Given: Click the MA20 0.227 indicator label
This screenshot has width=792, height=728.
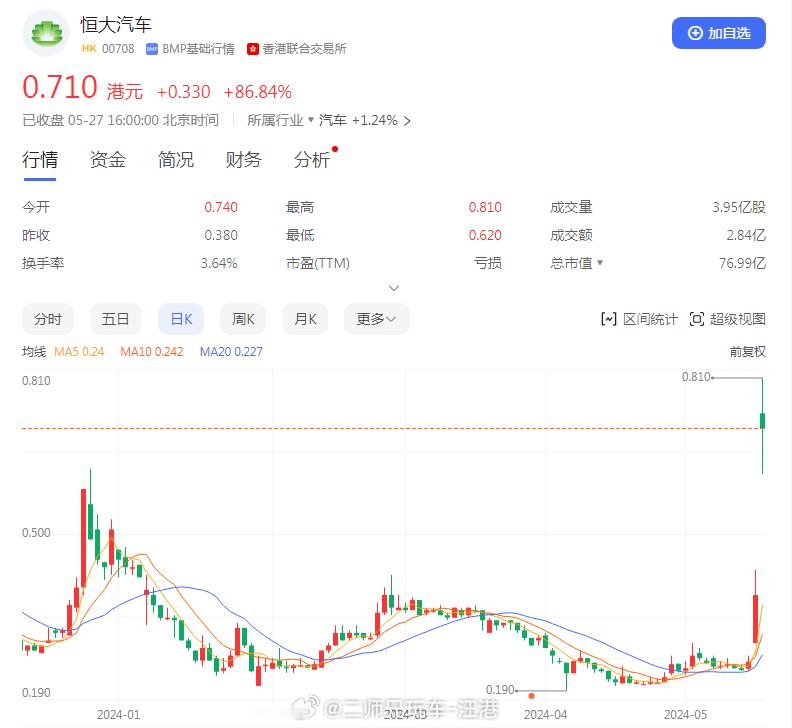Looking at the screenshot, I should 231,352.
